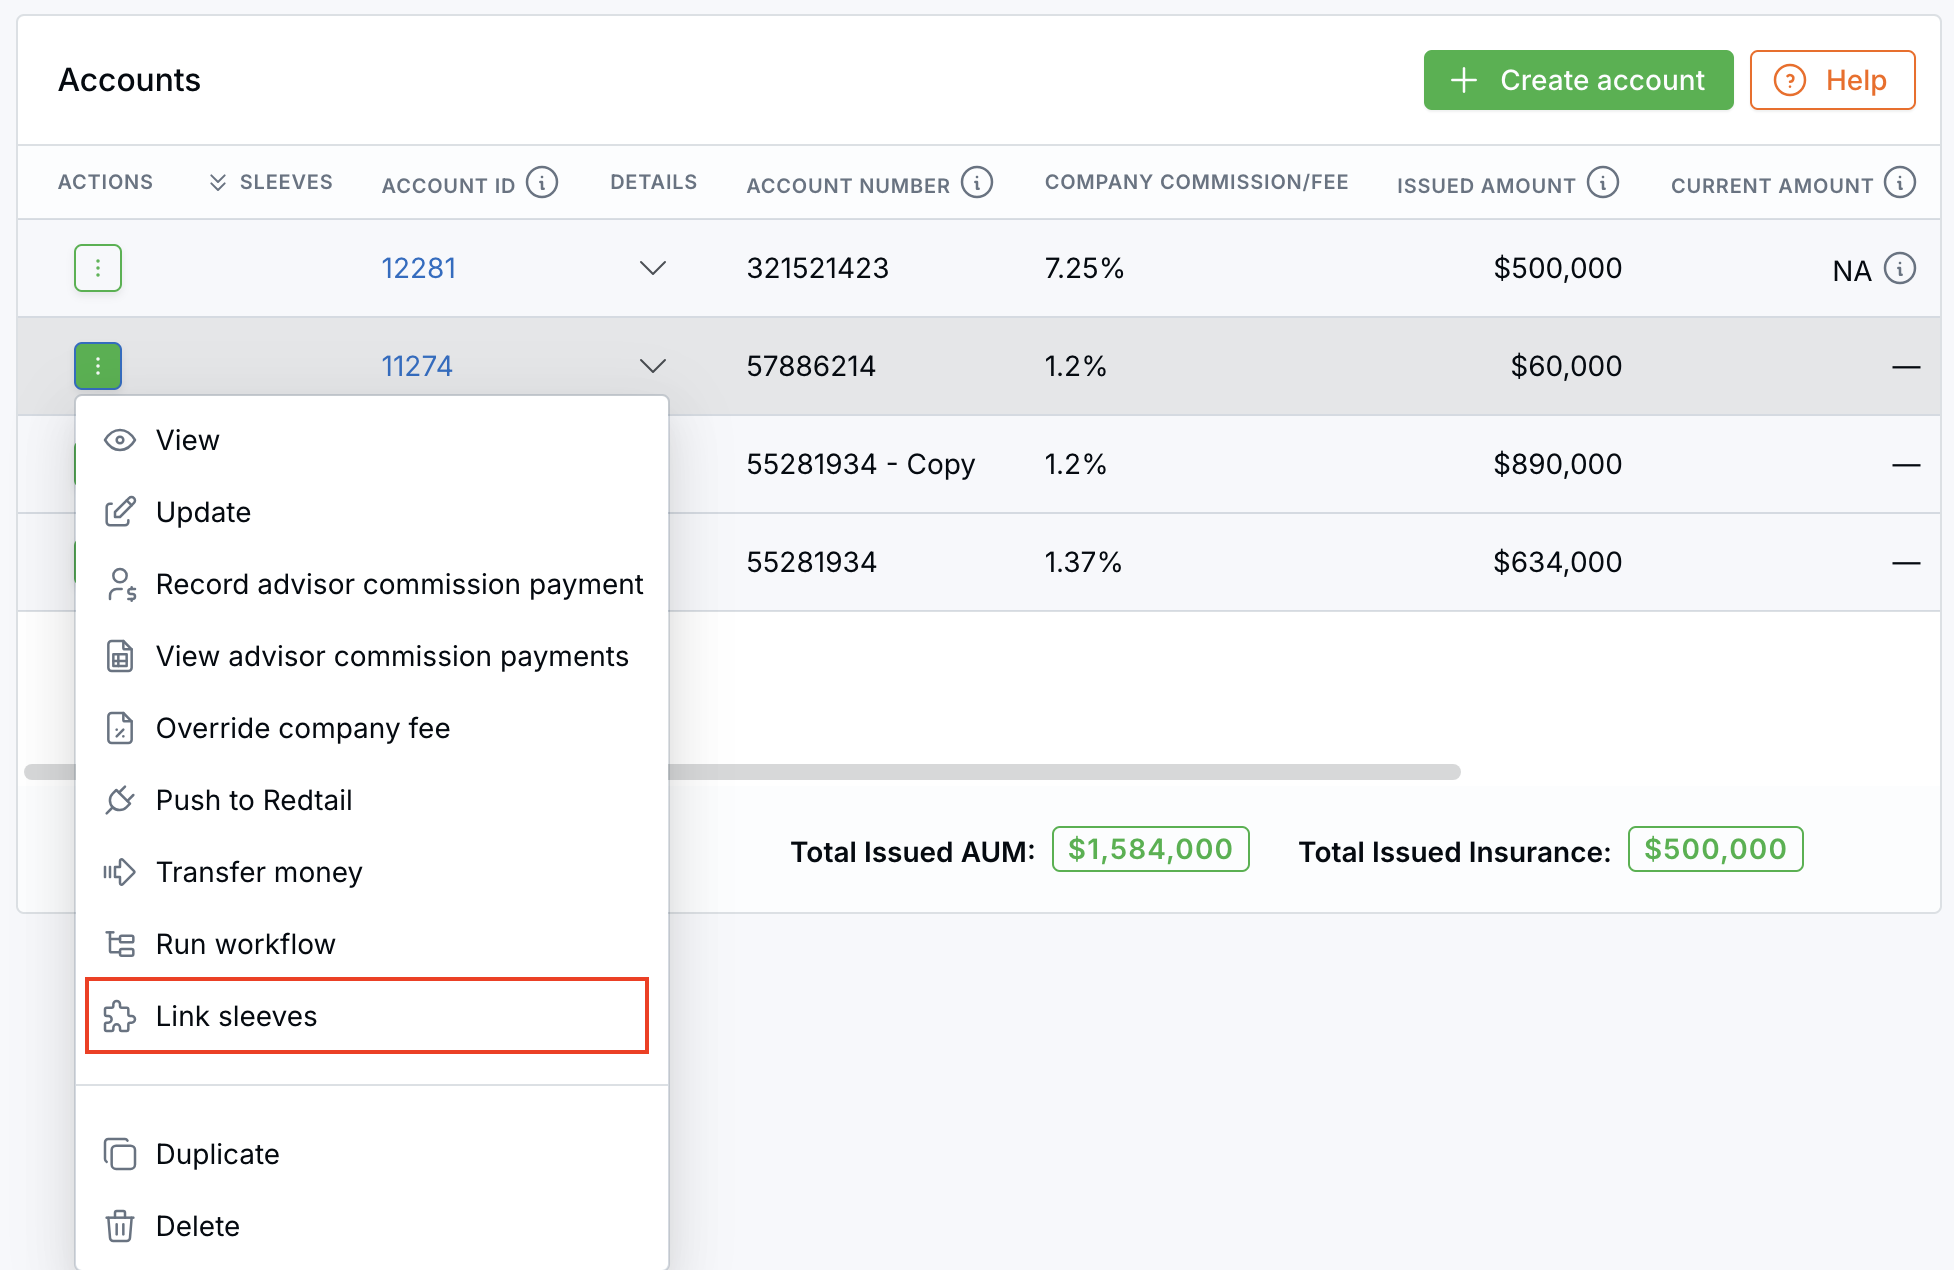Click the Record advisor commission payment icon

(x=120, y=584)
